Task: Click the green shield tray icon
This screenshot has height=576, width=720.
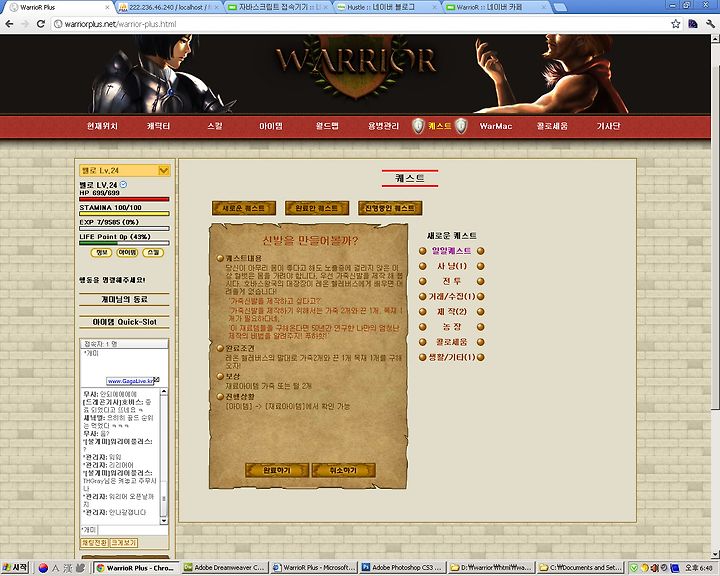Action: (x=634, y=568)
